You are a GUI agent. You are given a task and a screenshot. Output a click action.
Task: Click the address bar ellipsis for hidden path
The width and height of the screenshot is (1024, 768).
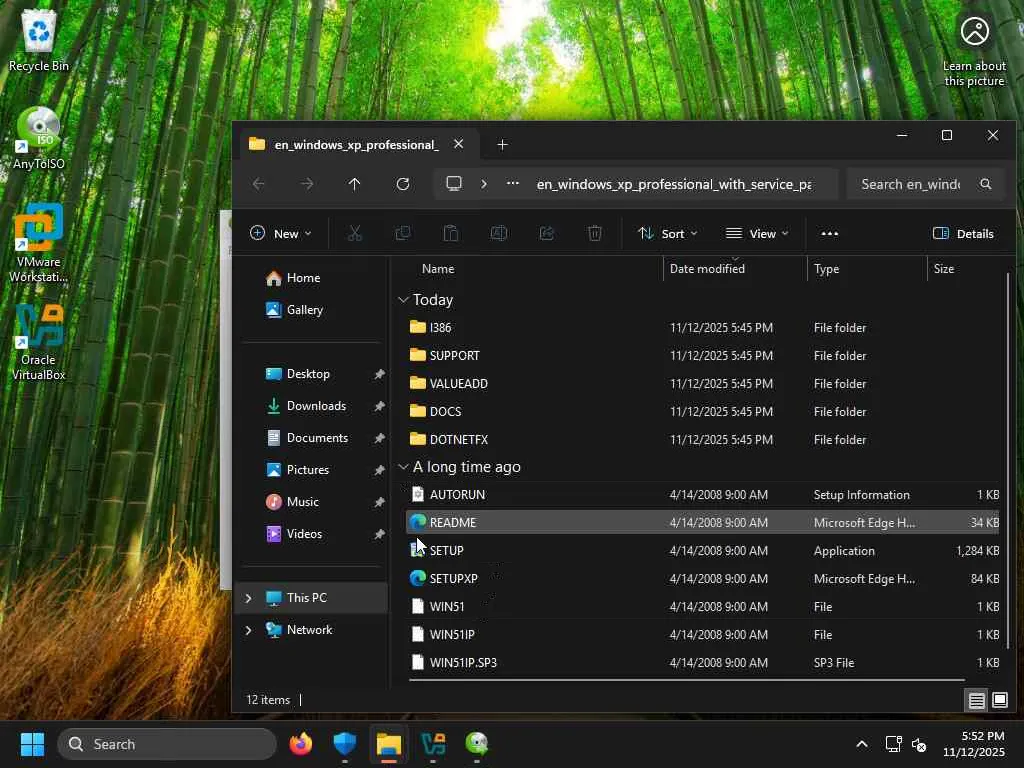(513, 184)
